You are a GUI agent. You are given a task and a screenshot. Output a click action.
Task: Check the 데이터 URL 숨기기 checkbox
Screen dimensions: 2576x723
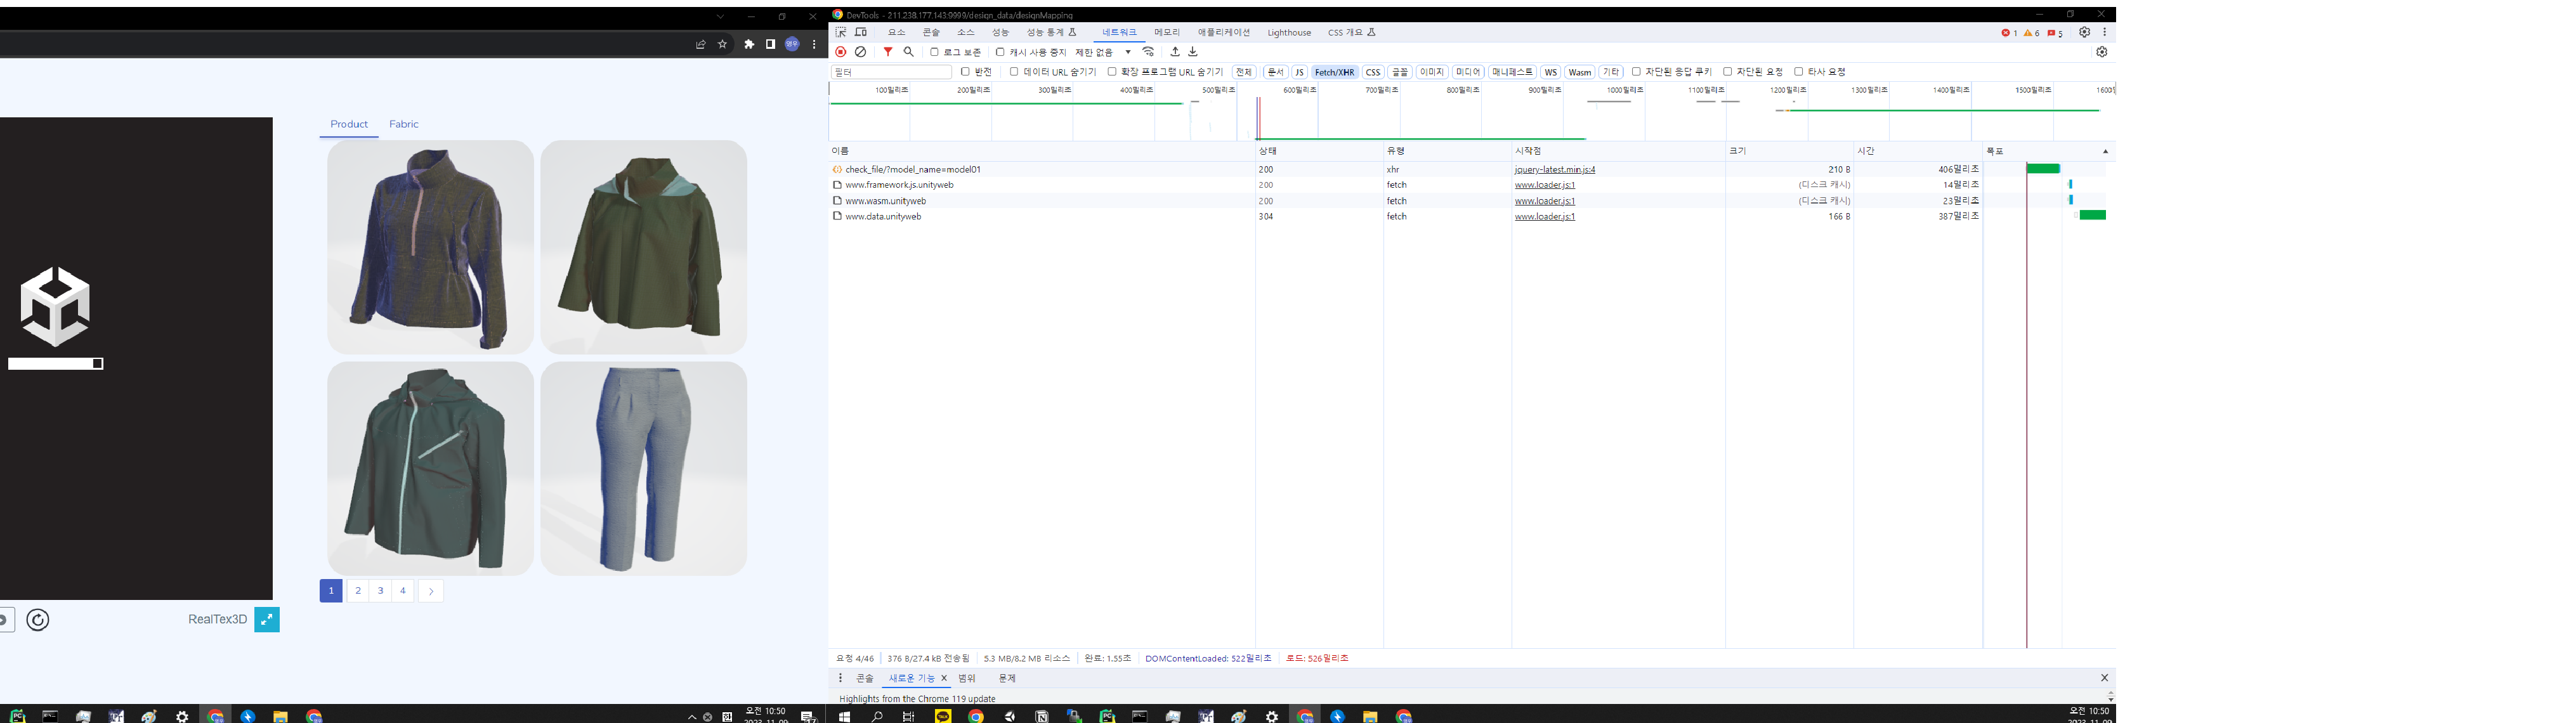pos(1014,72)
